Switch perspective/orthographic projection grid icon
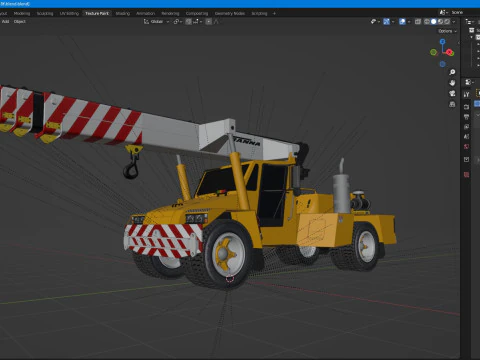Image resolution: width=480 pixels, height=360 pixels. tap(452, 104)
